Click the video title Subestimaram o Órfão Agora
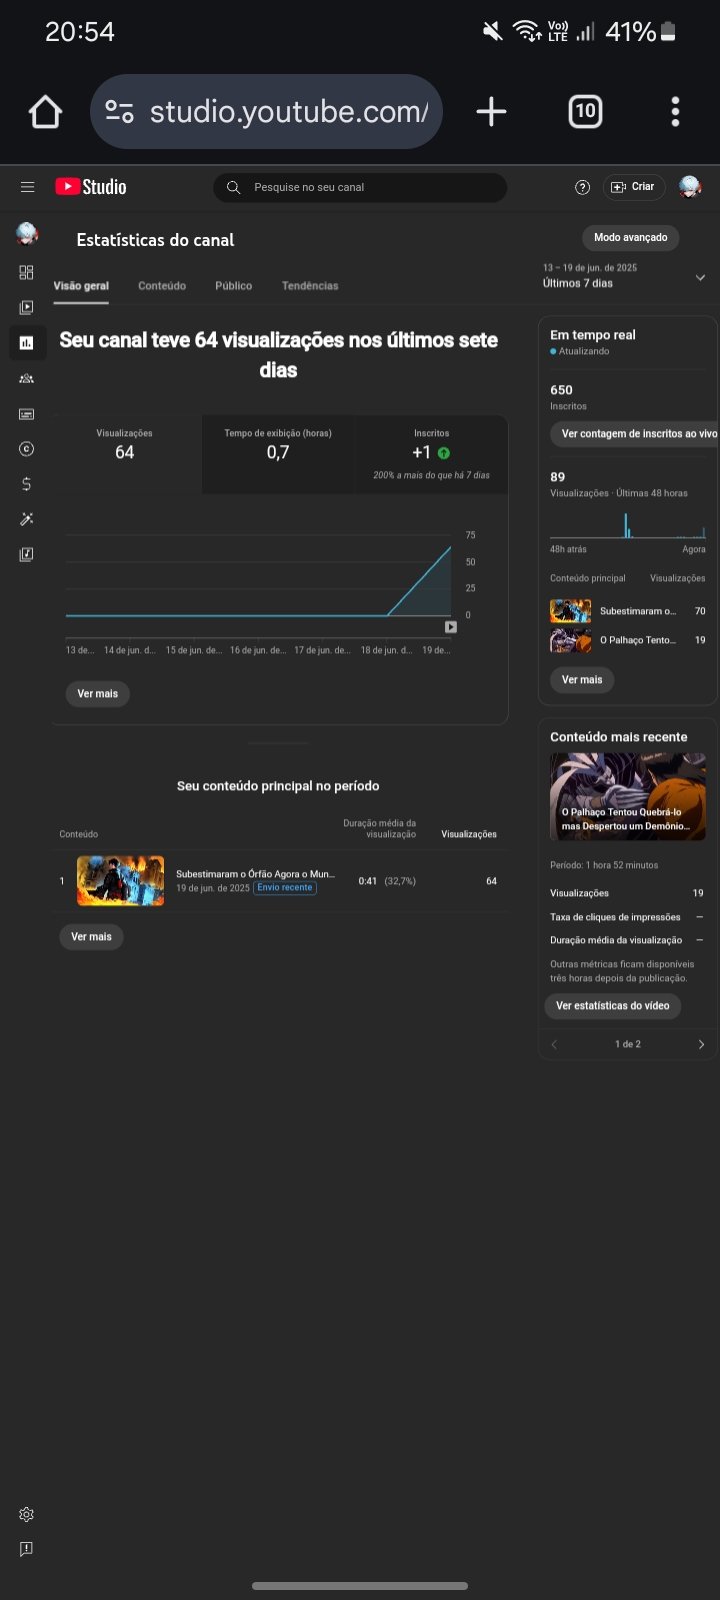 tap(255, 874)
